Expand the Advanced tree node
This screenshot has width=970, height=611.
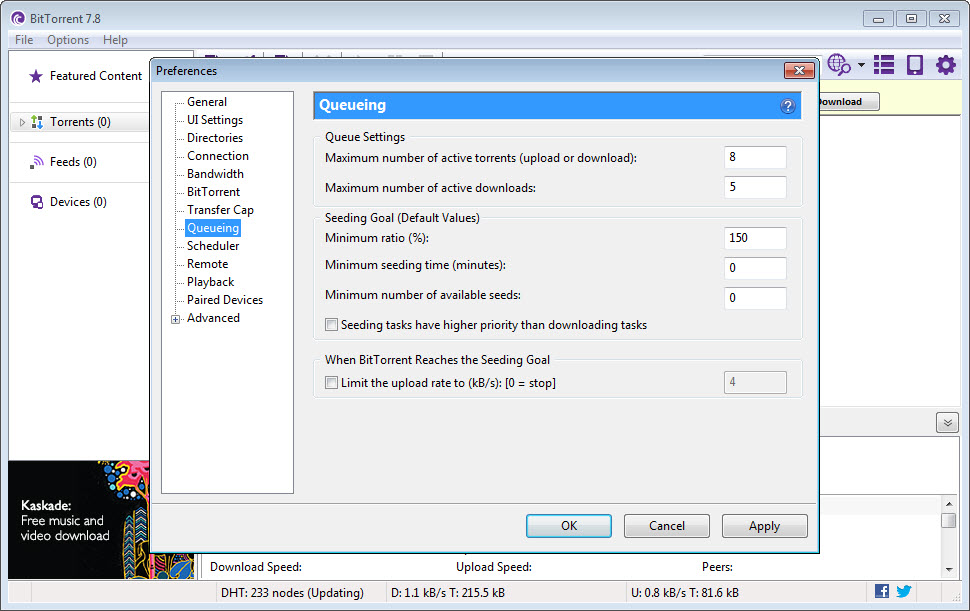pyautogui.click(x=176, y=319)
